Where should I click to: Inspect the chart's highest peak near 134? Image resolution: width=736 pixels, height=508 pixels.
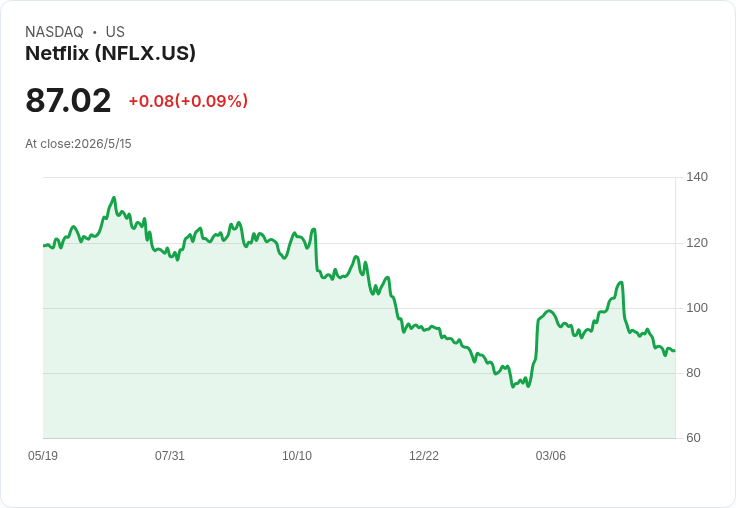114,198
